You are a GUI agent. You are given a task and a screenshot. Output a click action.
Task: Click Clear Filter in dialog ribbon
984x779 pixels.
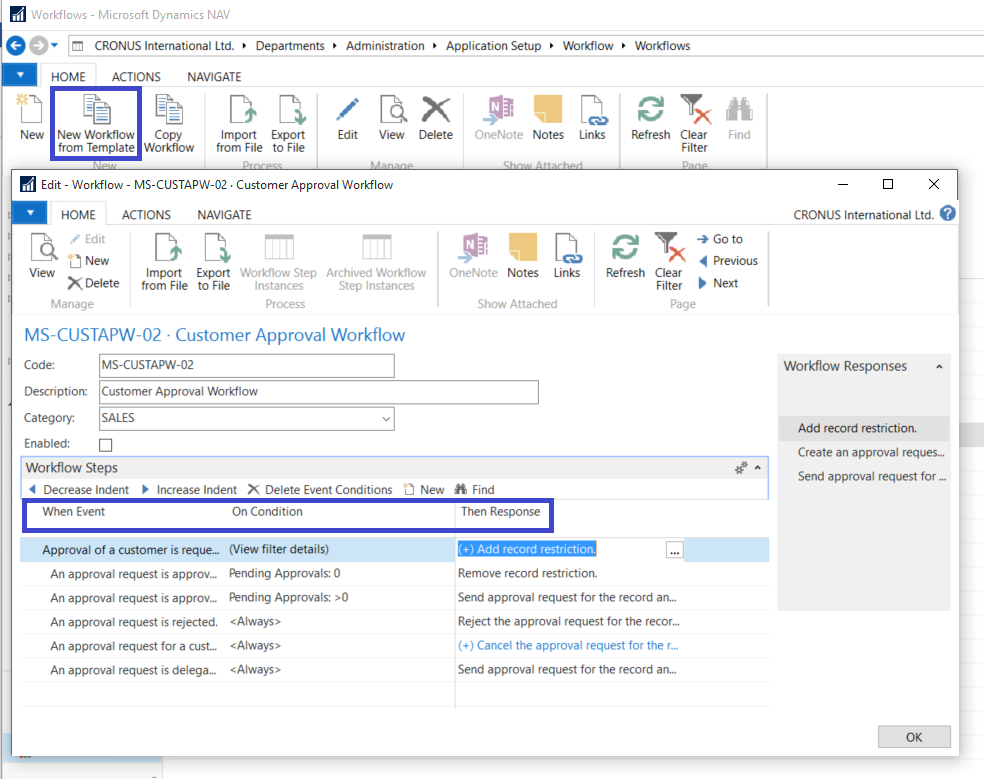(x=668, y=250)
